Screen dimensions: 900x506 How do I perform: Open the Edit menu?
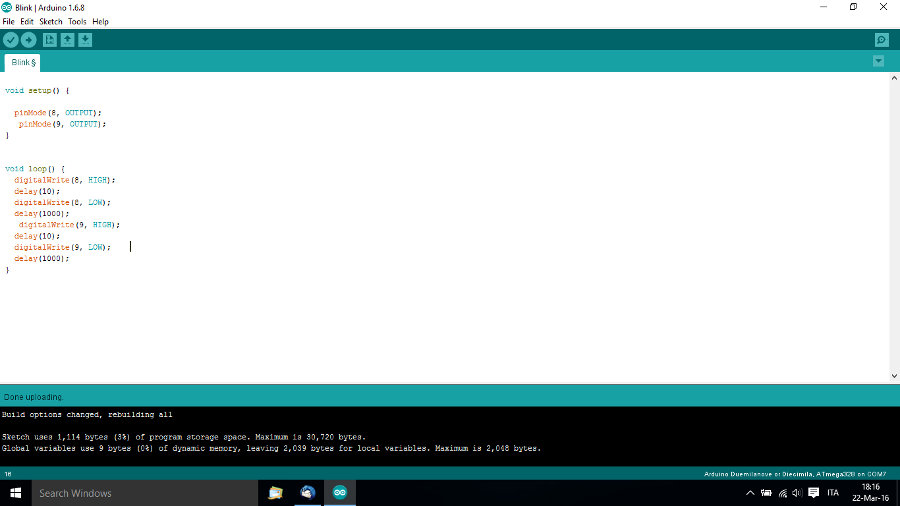pos(26,22)
